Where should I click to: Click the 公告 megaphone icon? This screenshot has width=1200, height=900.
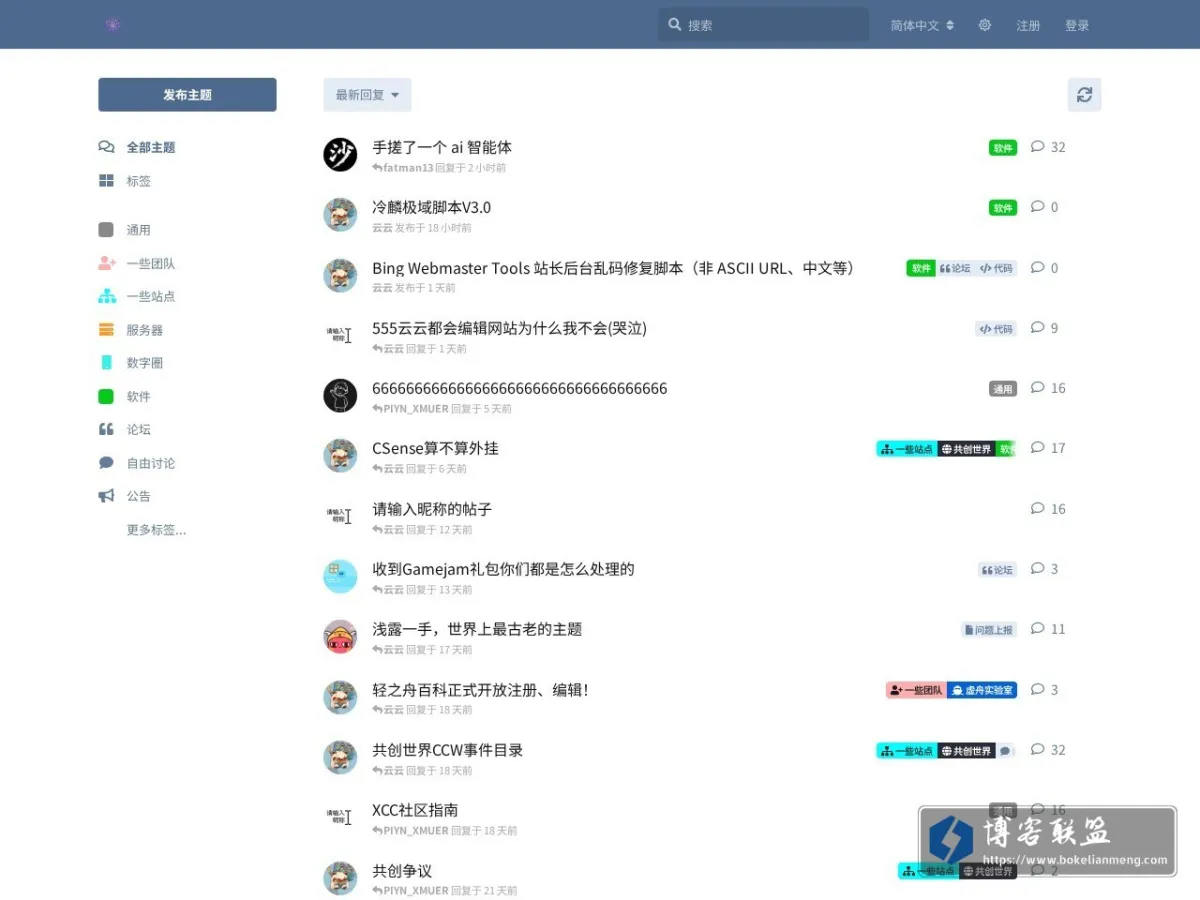pyautogui.click(x=106, y=496)
